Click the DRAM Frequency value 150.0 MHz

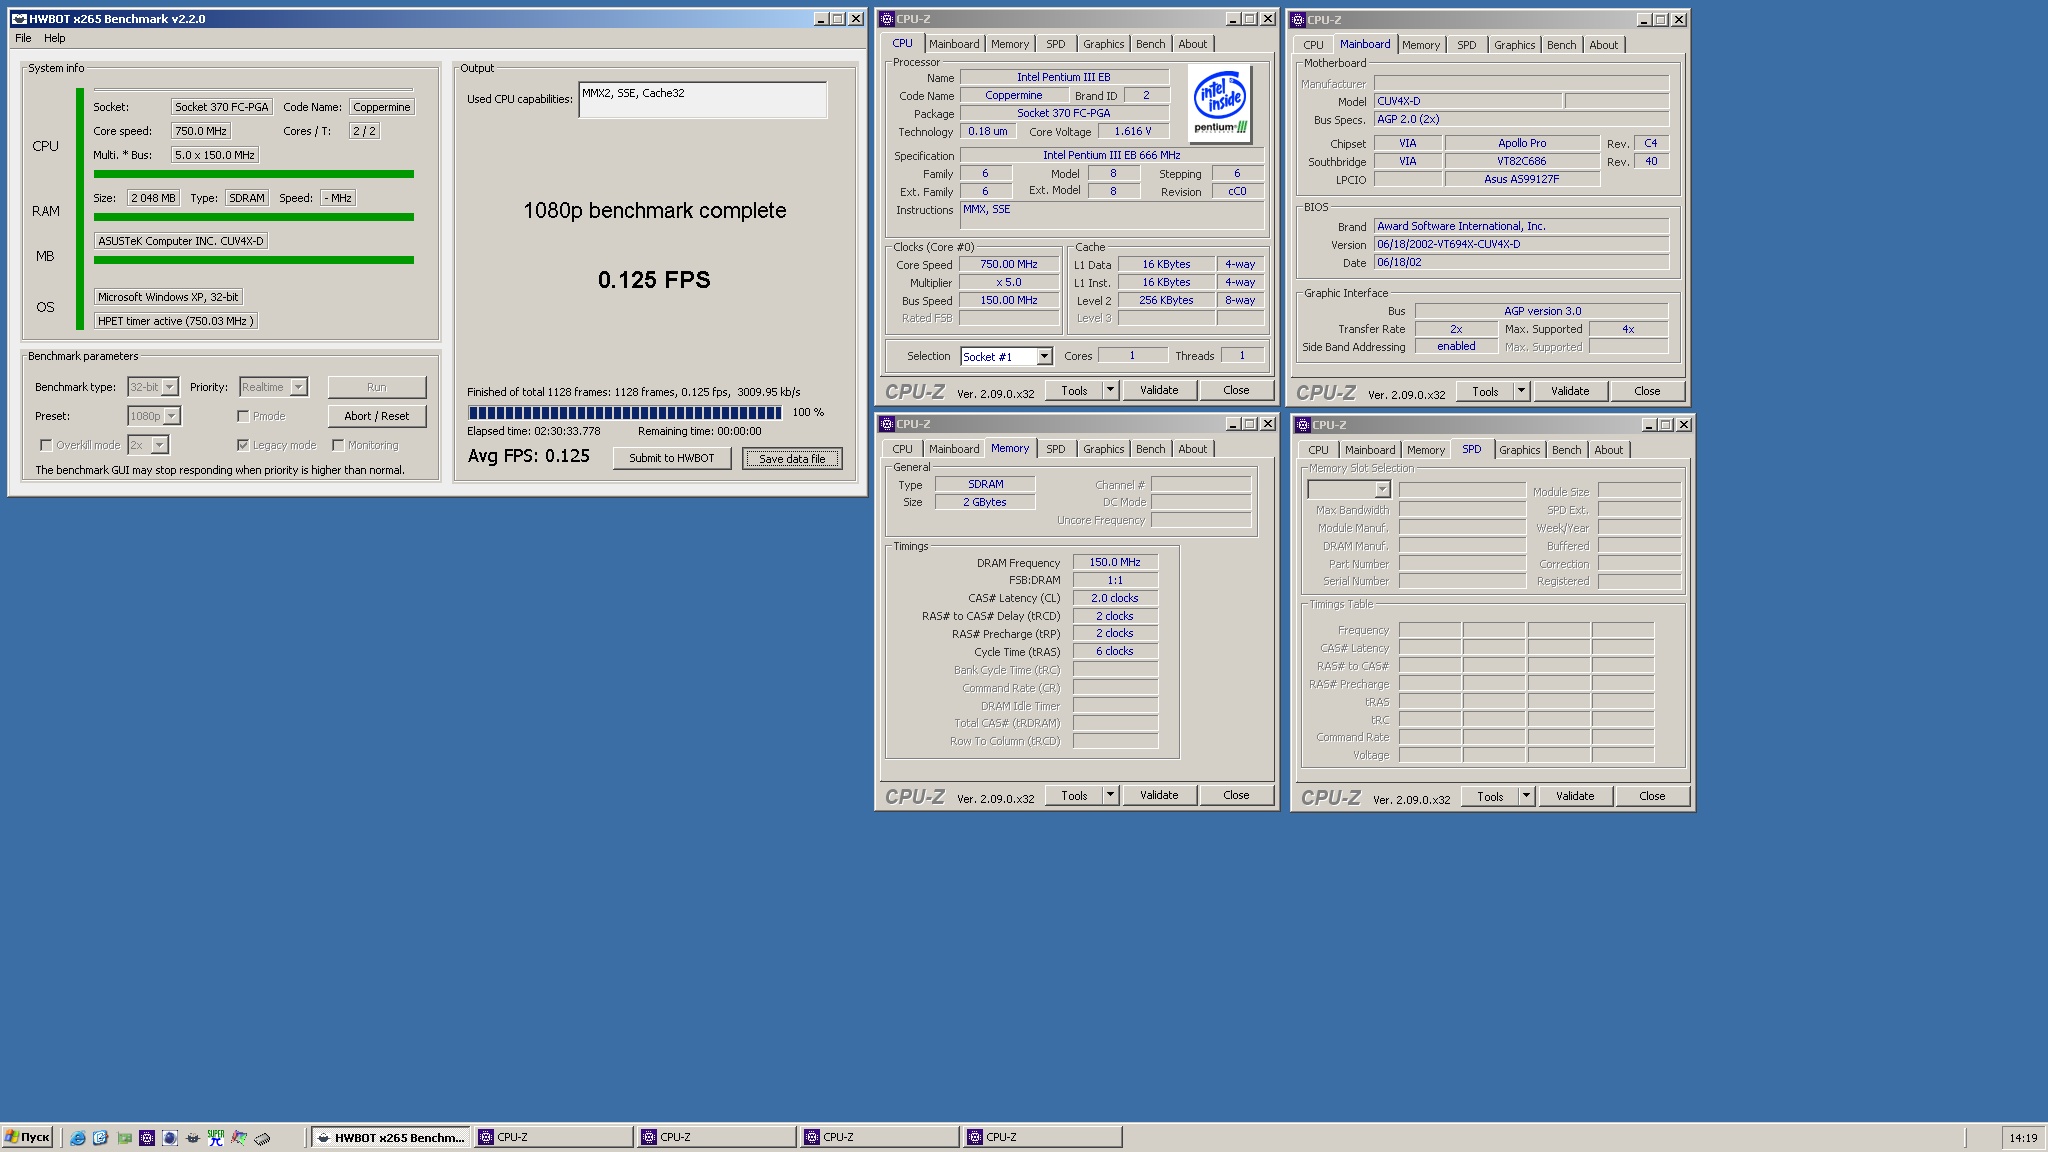[1115, 562]
